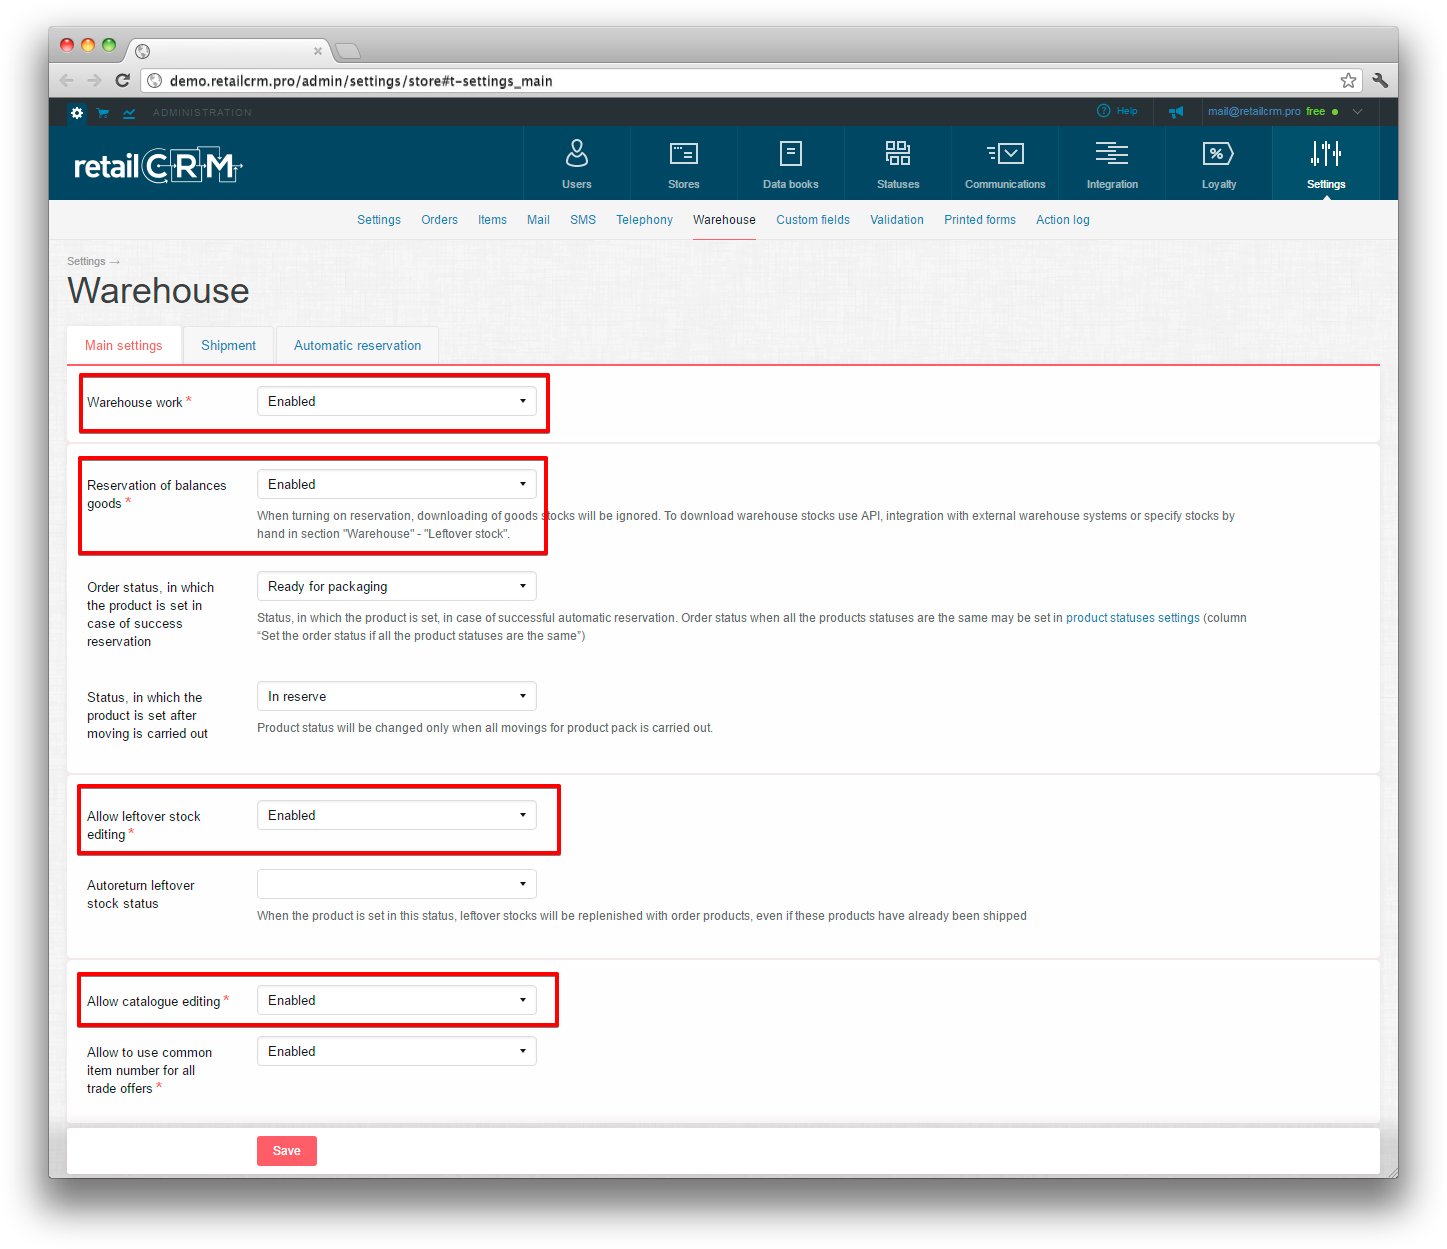Switch to the Automatic reservation tab
Screen dimensions: 1447x1249
coord(357,345)
